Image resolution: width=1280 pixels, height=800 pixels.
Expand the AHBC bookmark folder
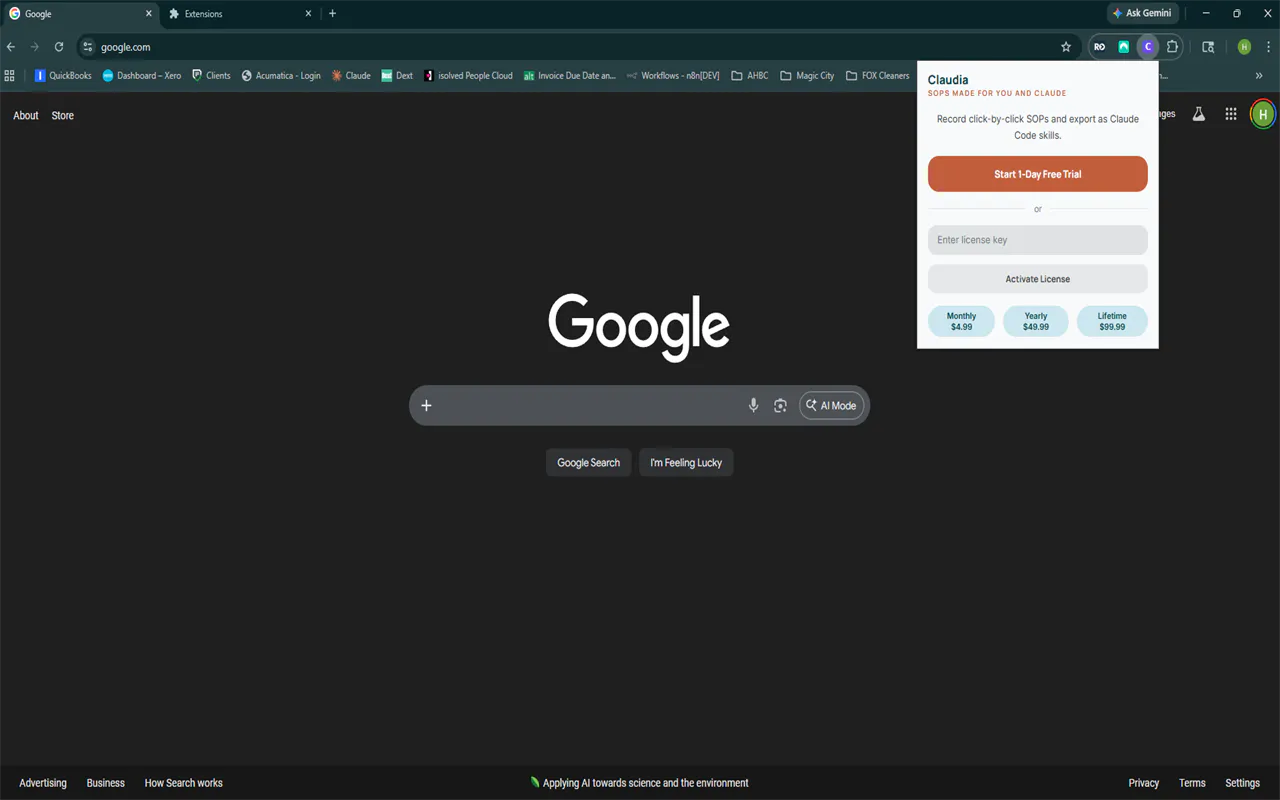tap(750, 75)
